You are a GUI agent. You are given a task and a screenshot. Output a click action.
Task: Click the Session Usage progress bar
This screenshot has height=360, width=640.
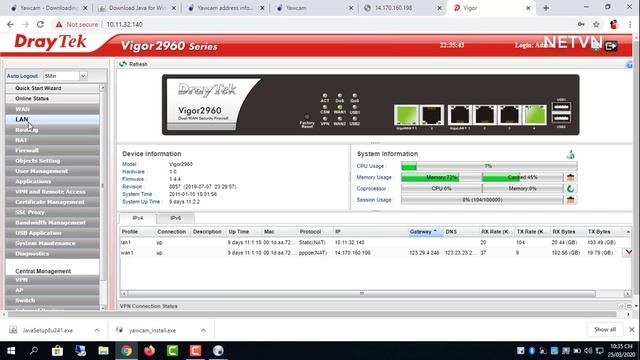(x=482, y=200)
